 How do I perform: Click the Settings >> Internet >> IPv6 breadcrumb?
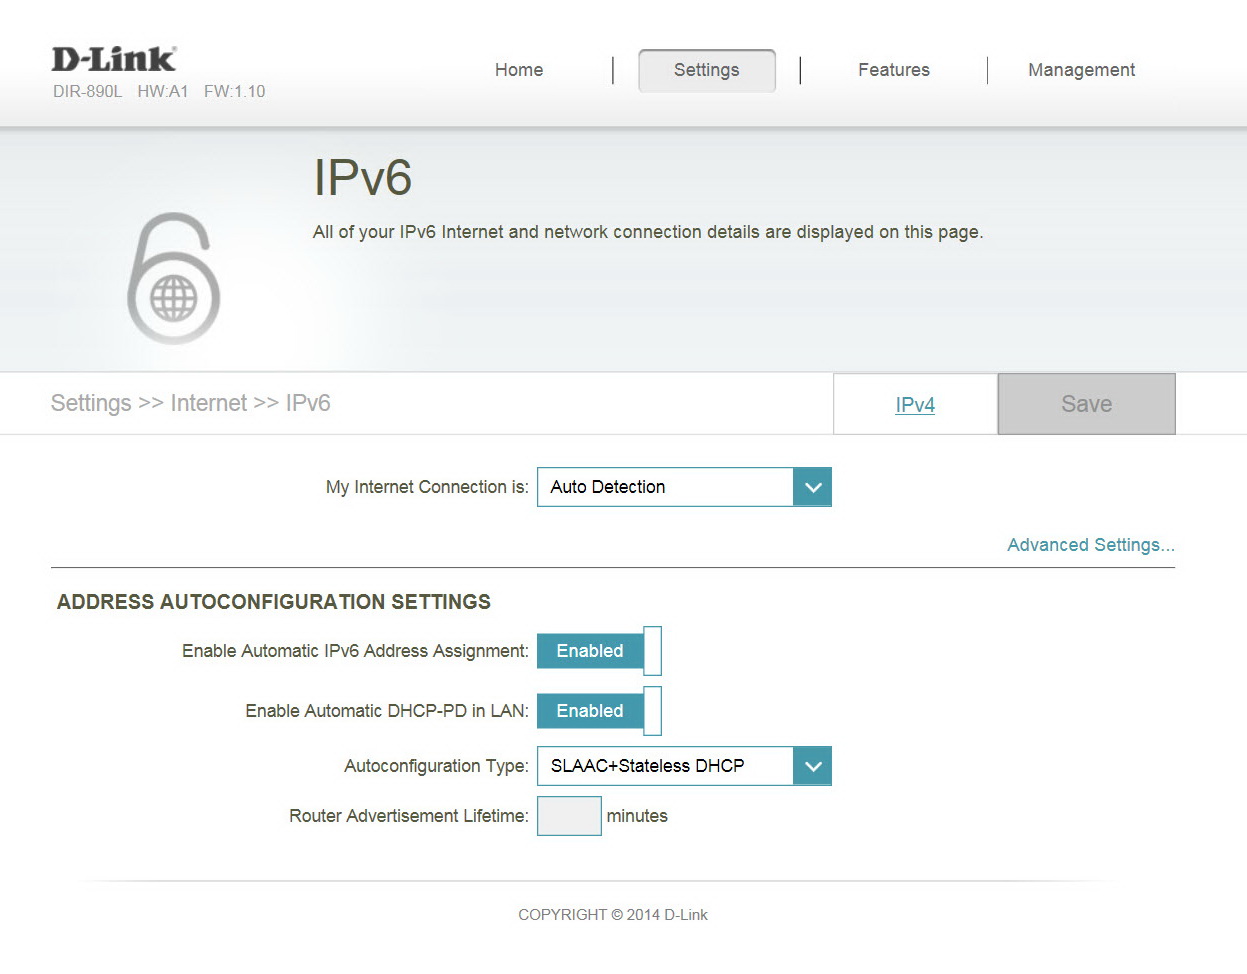click(x=190, y=403)
